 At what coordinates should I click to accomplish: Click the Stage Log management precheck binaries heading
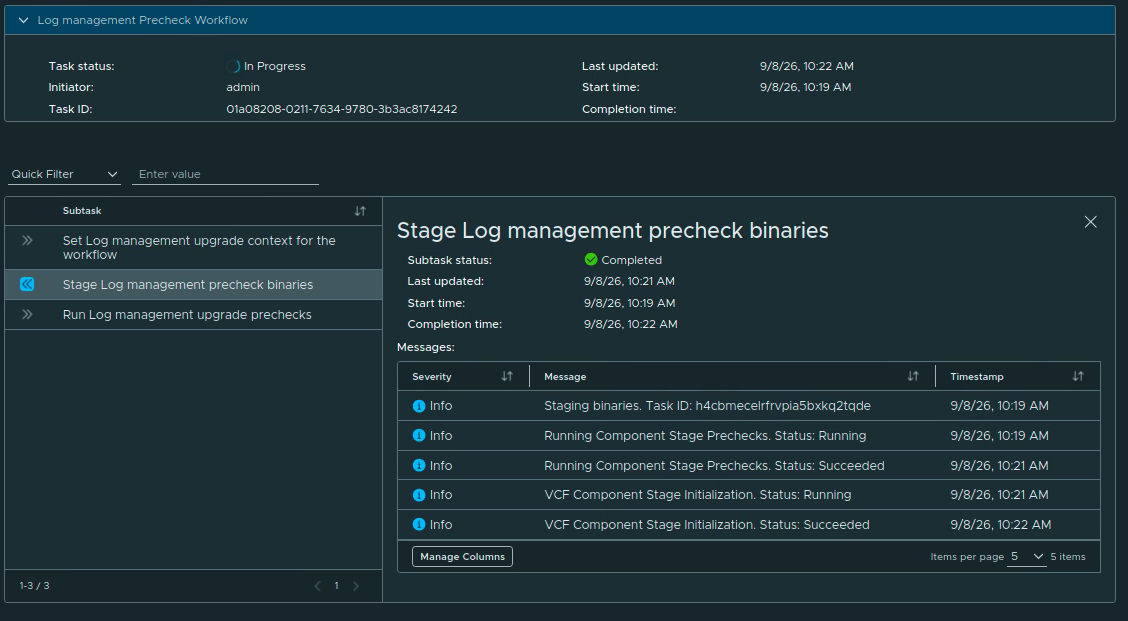coord(613,230)
